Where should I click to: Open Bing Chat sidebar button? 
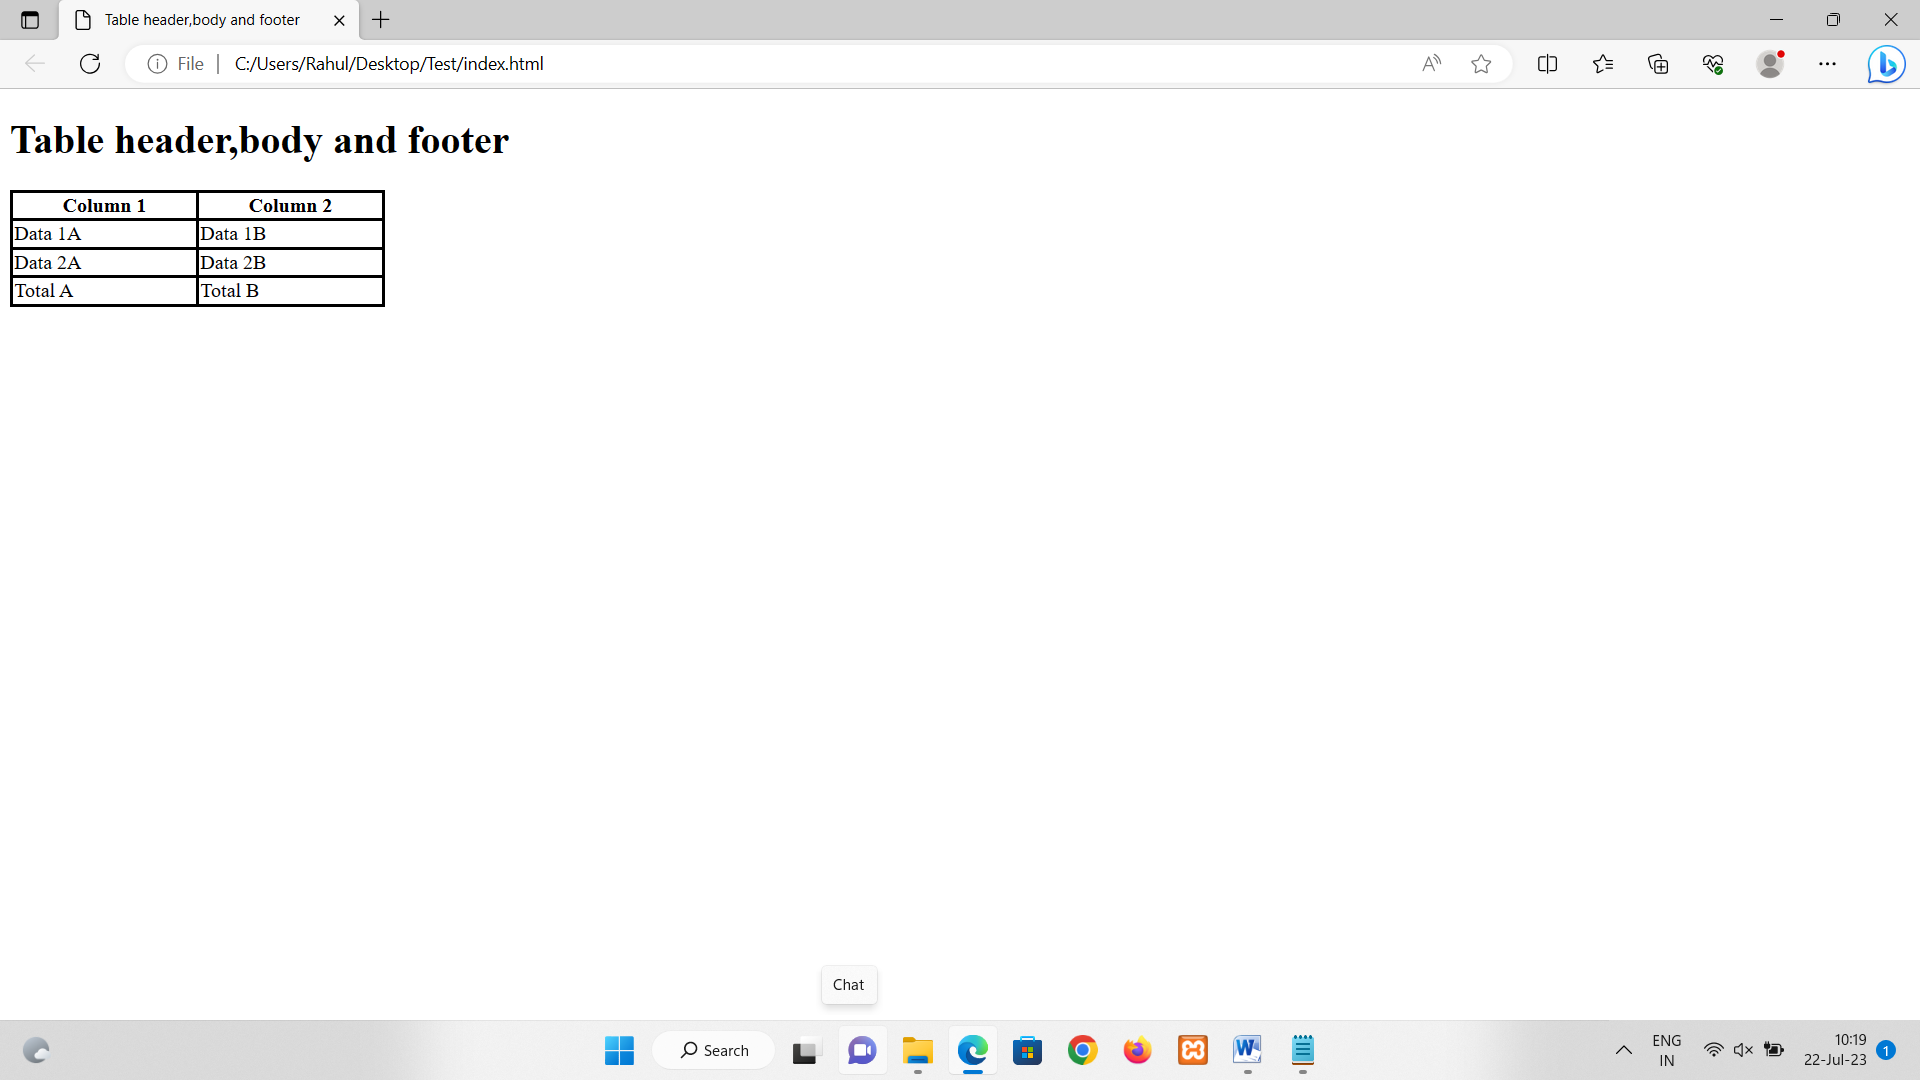point(1886,64)
